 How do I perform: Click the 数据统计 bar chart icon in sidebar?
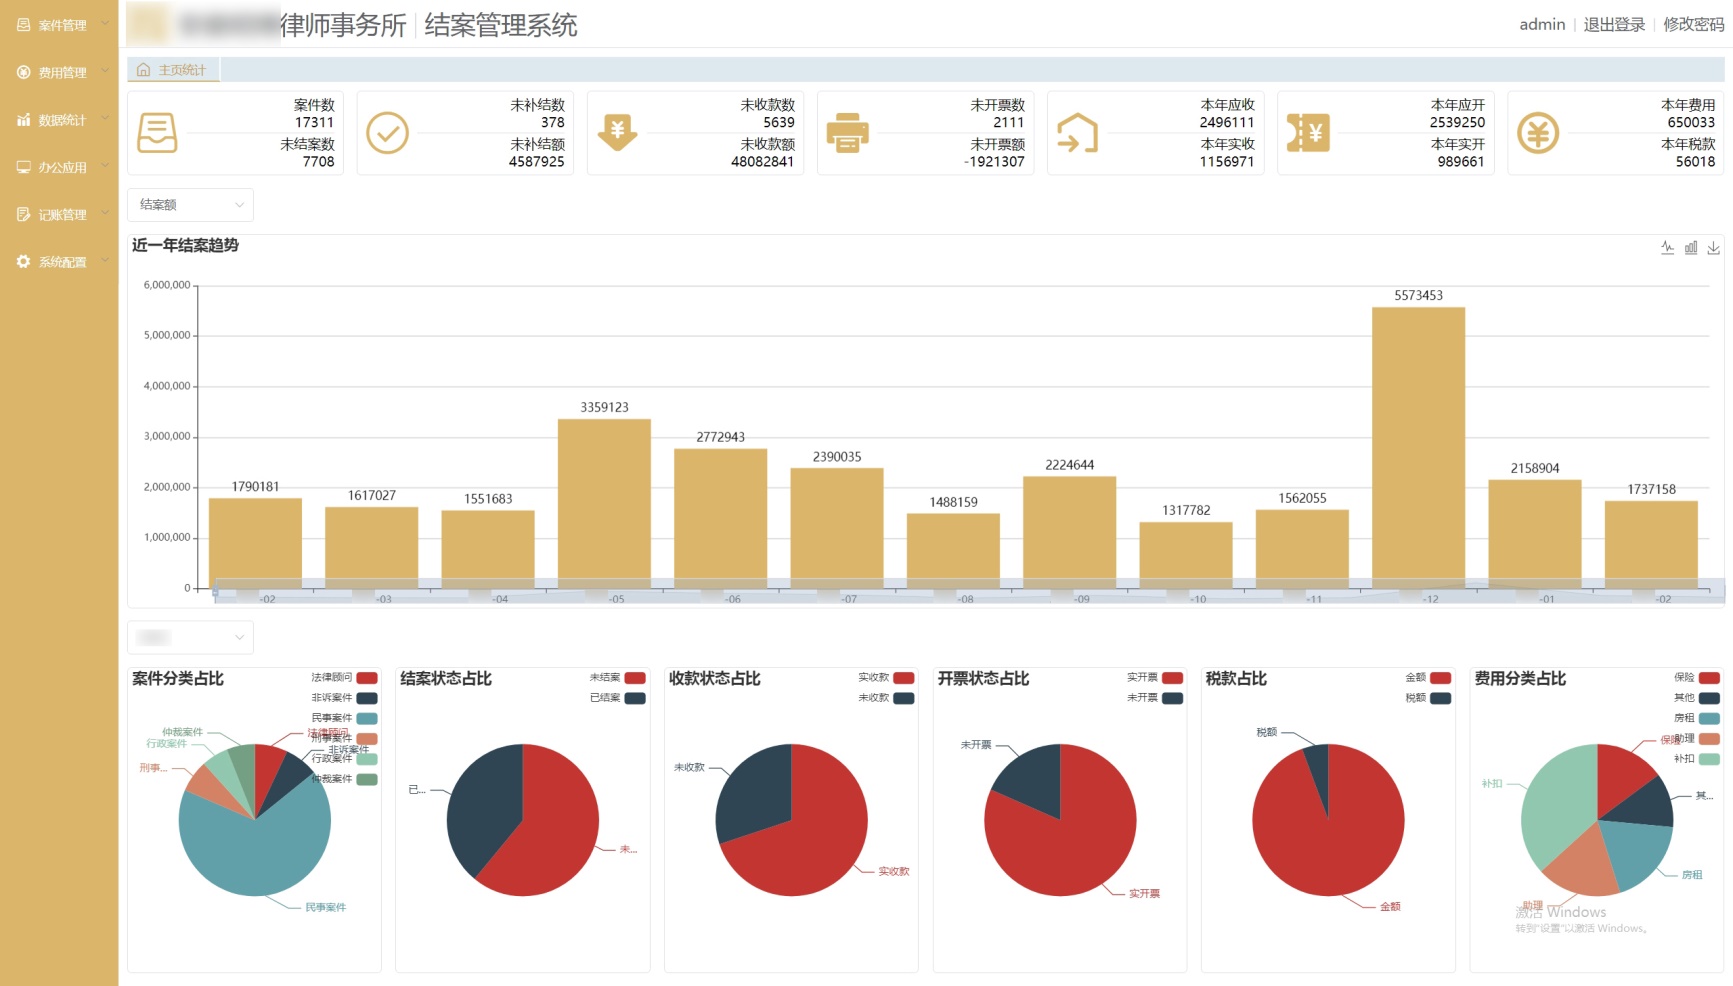[x=23, y=120]
